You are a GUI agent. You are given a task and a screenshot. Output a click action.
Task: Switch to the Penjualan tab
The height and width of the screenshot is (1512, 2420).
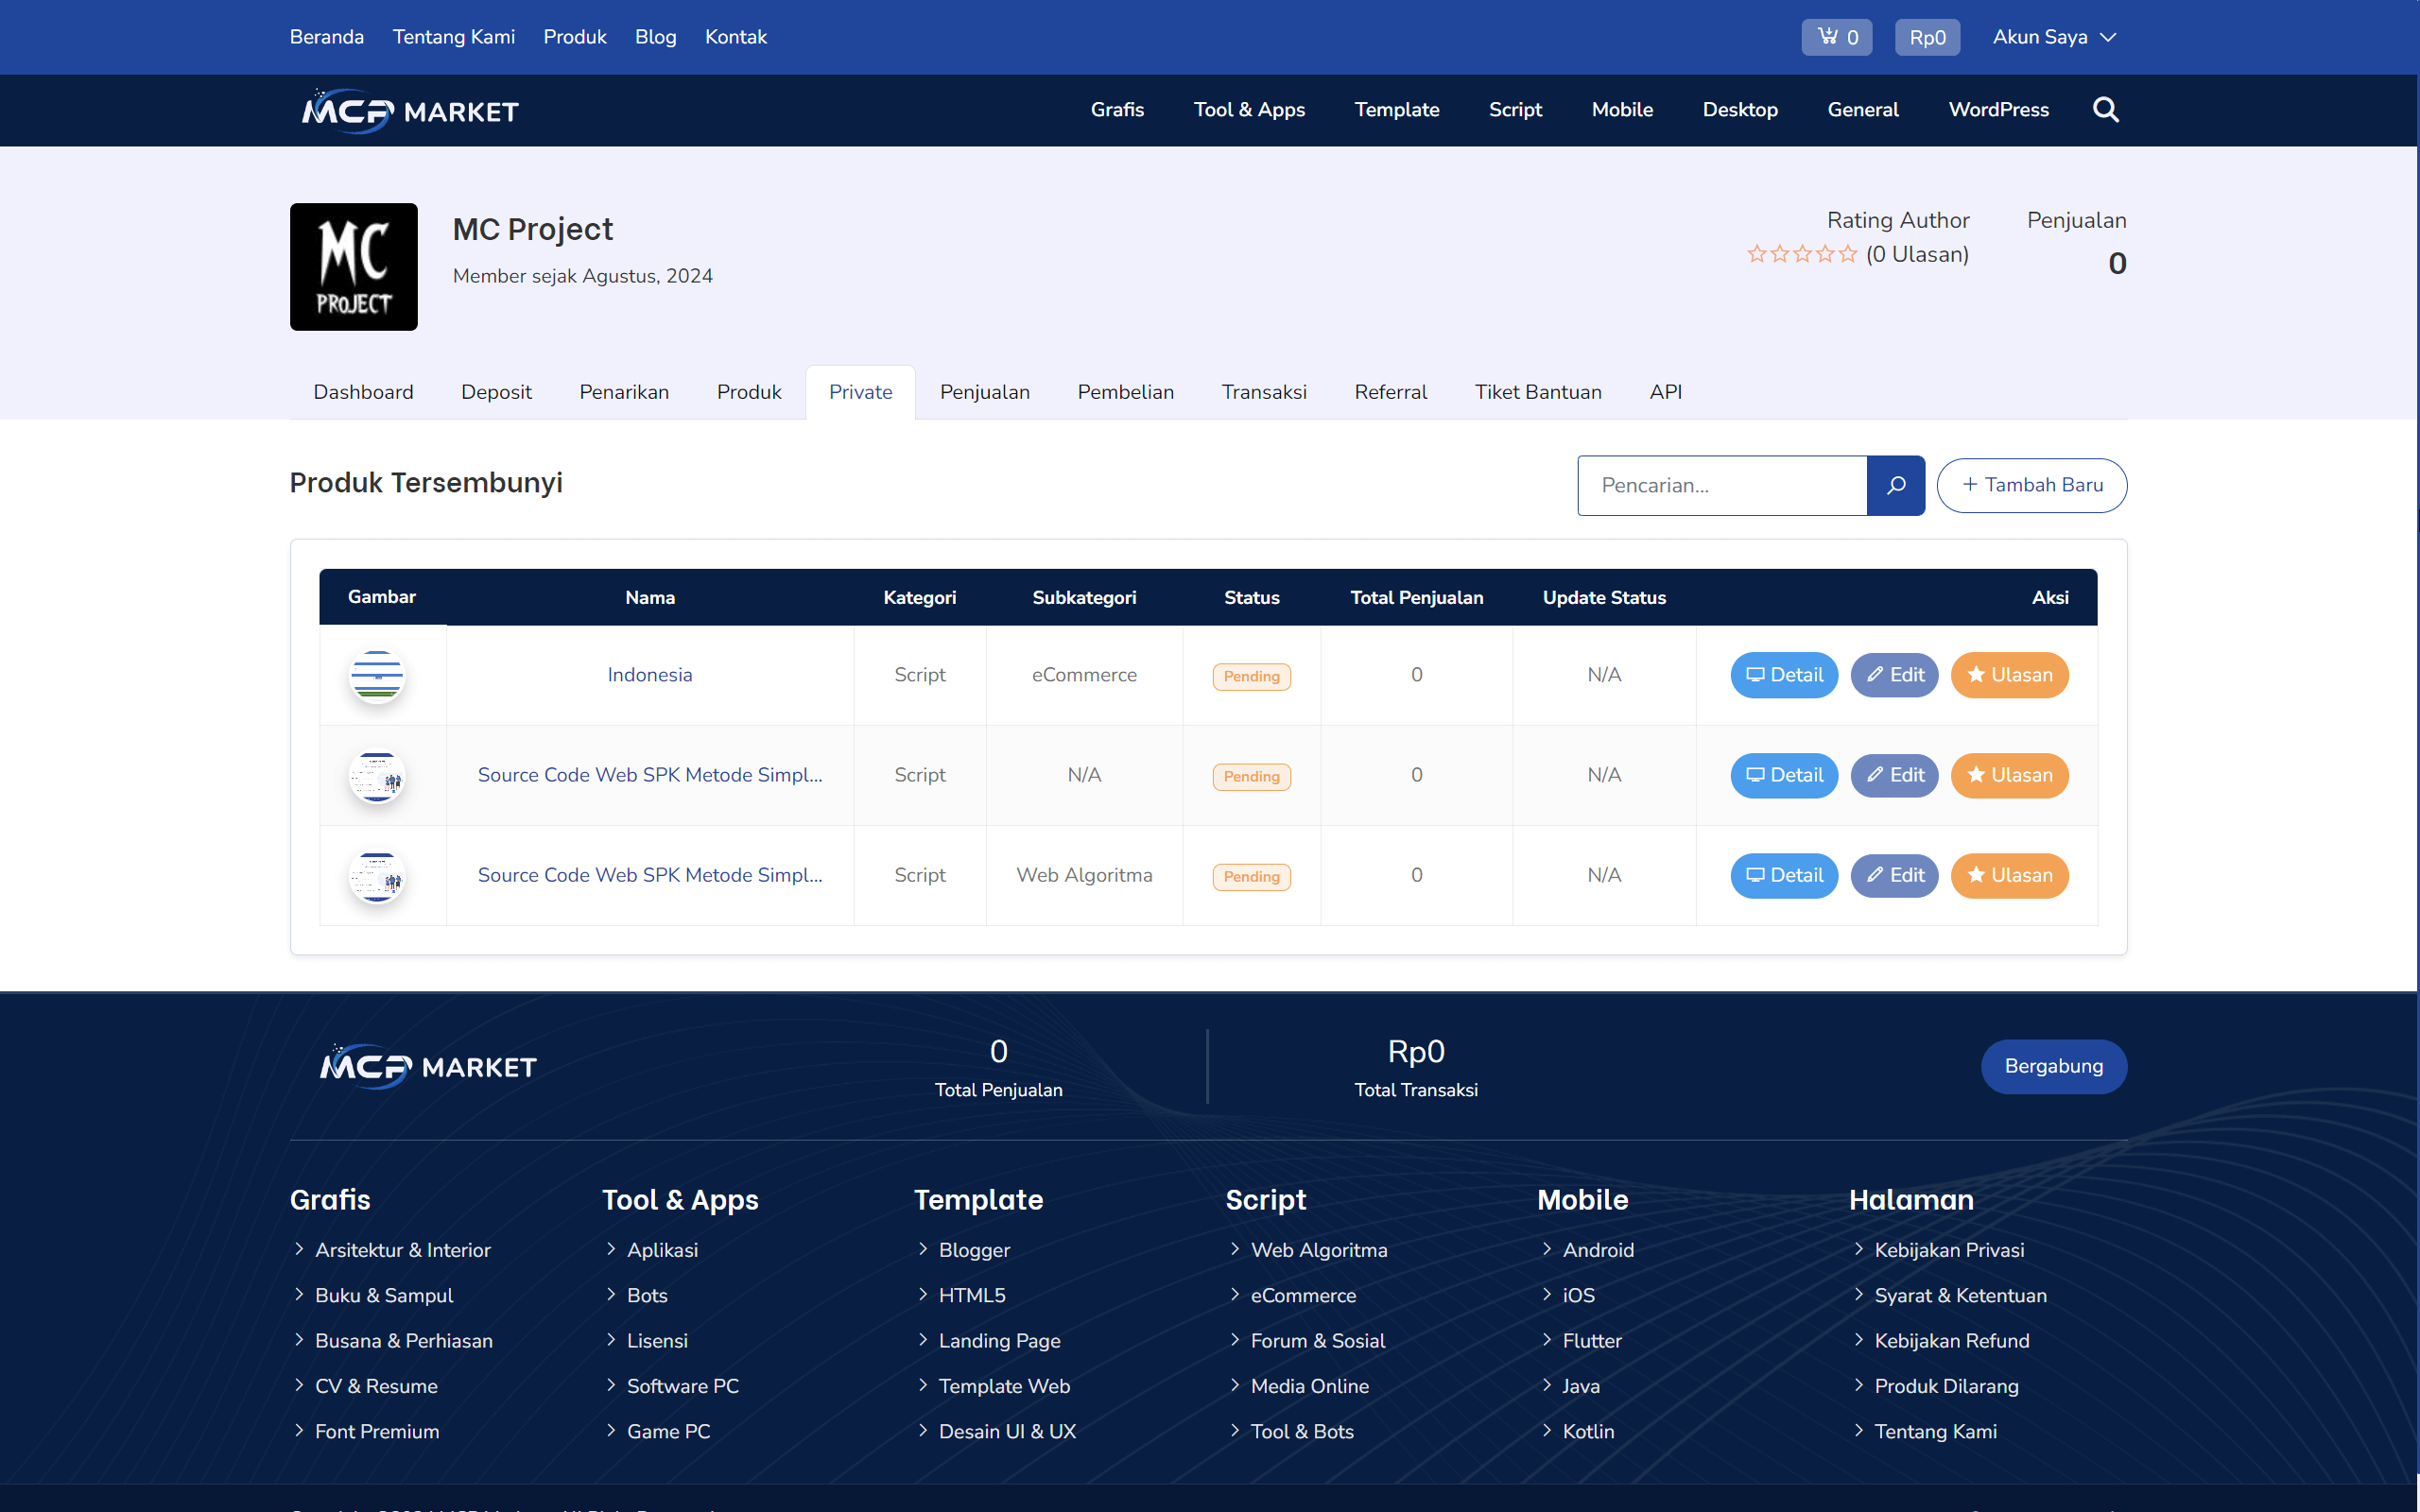(x=984, y=392)
